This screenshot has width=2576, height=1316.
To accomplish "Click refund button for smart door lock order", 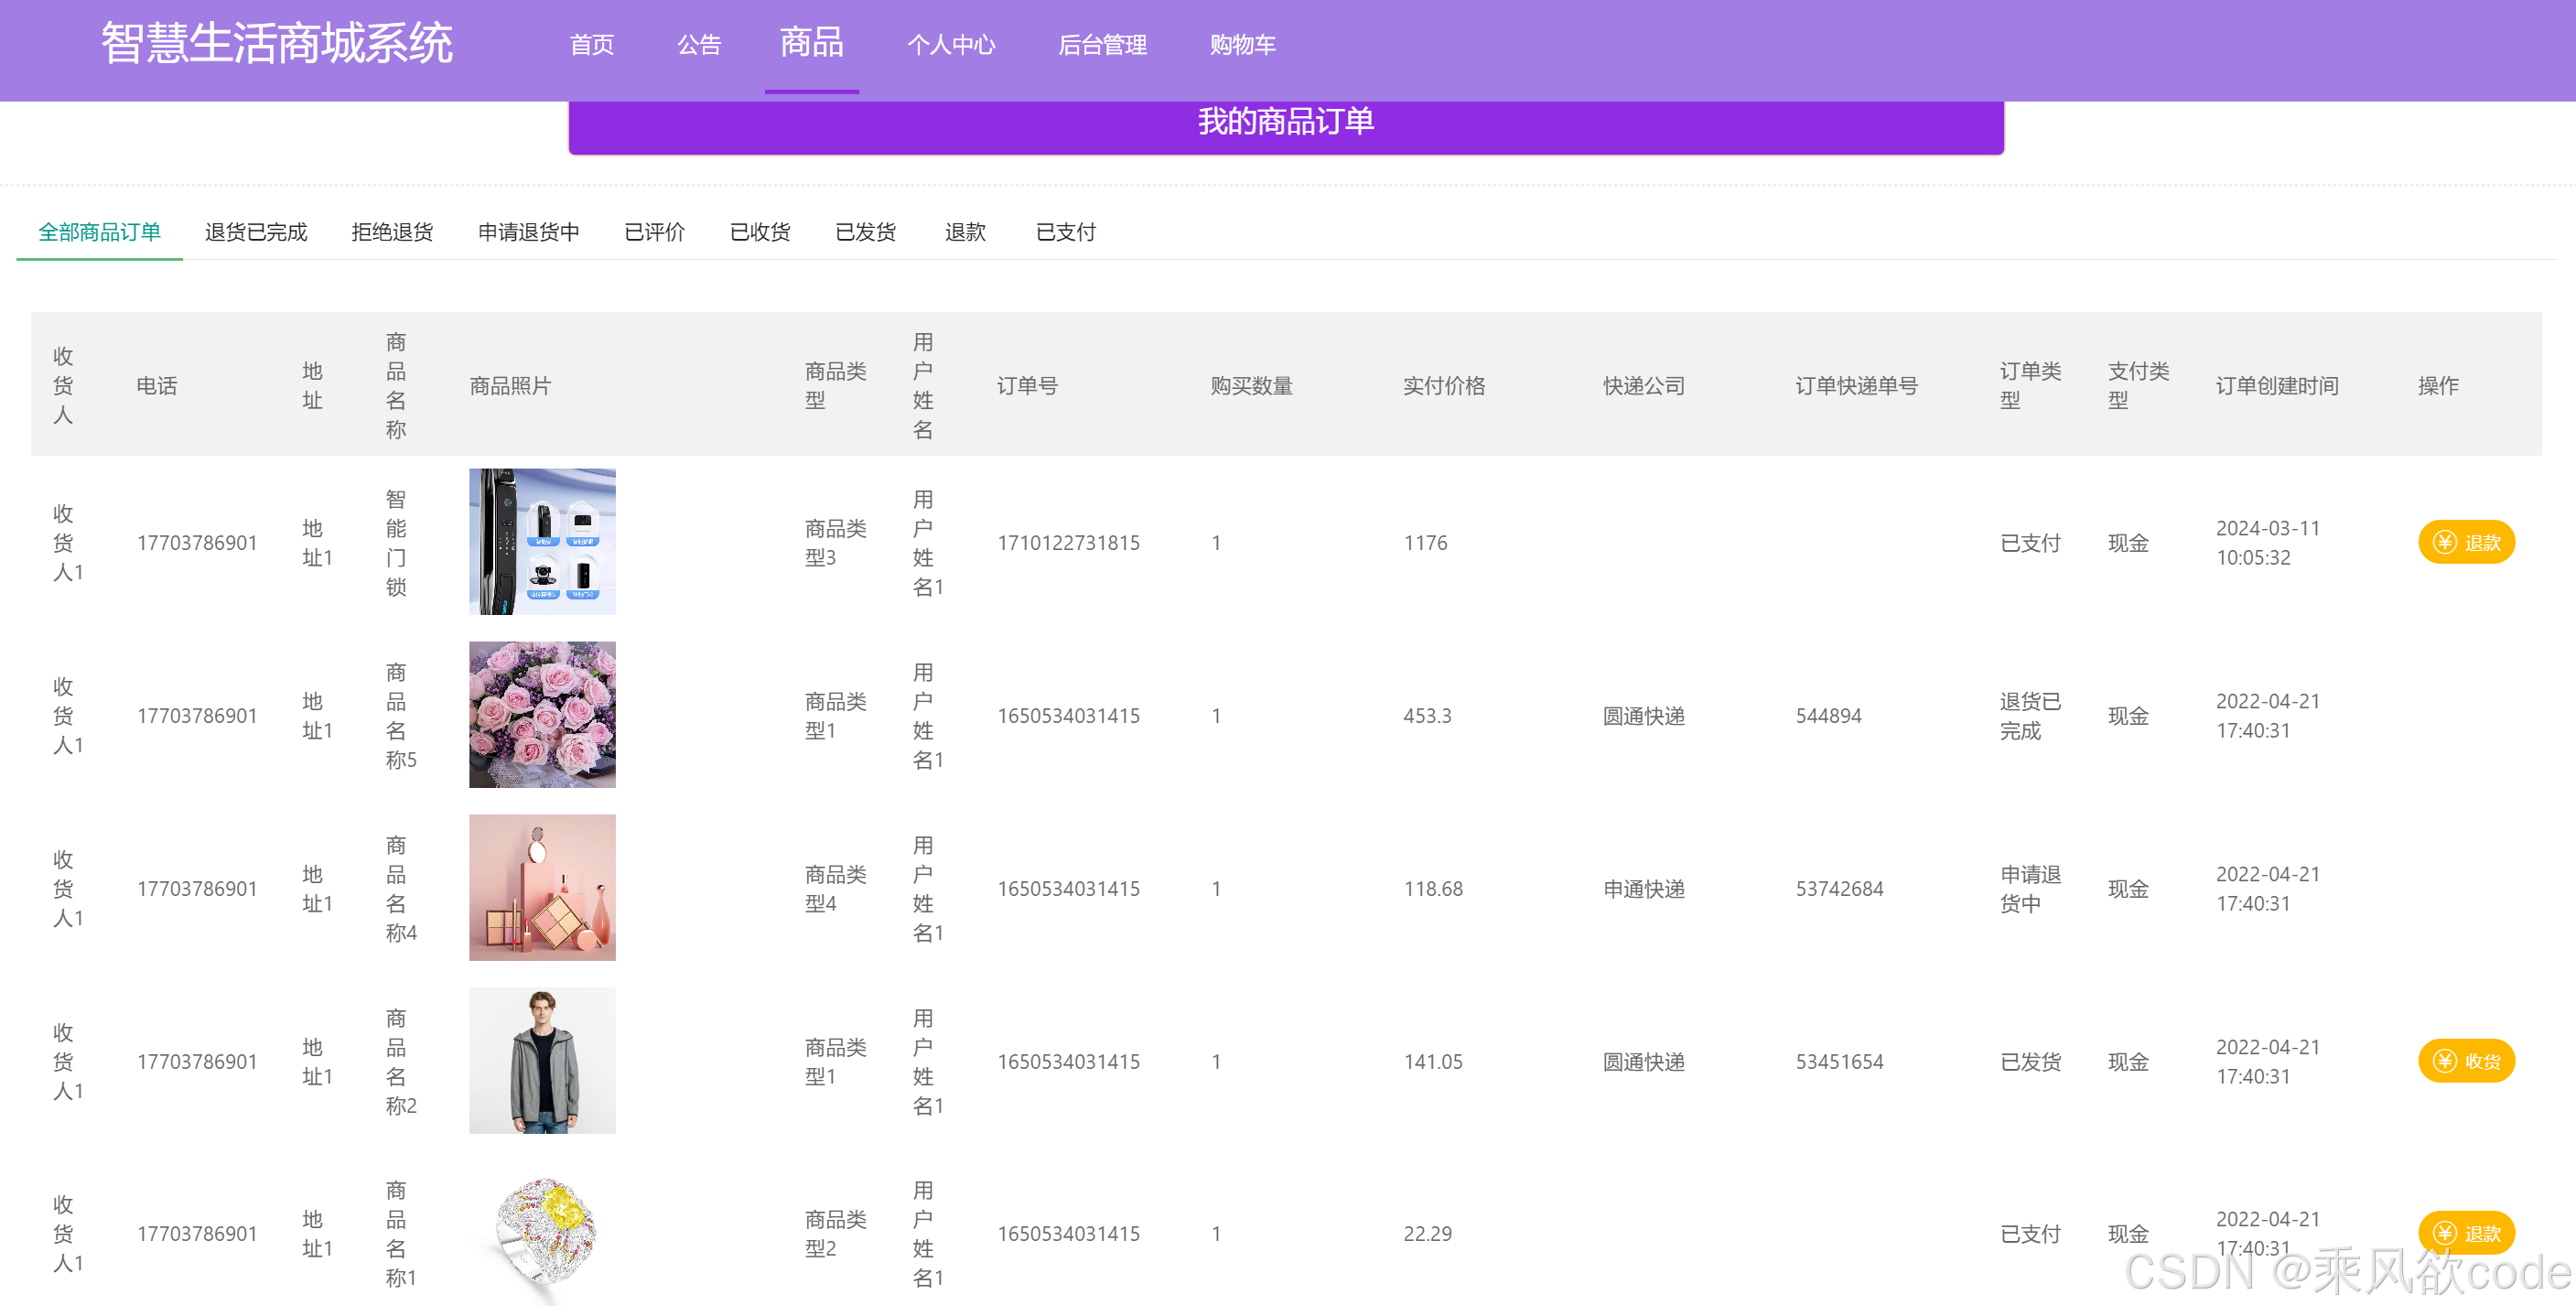I will [2465, 542].
